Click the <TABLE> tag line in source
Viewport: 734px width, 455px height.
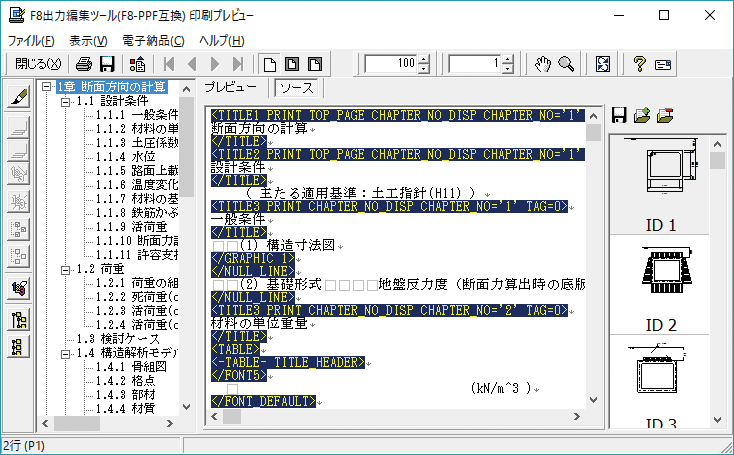[235, 349]
